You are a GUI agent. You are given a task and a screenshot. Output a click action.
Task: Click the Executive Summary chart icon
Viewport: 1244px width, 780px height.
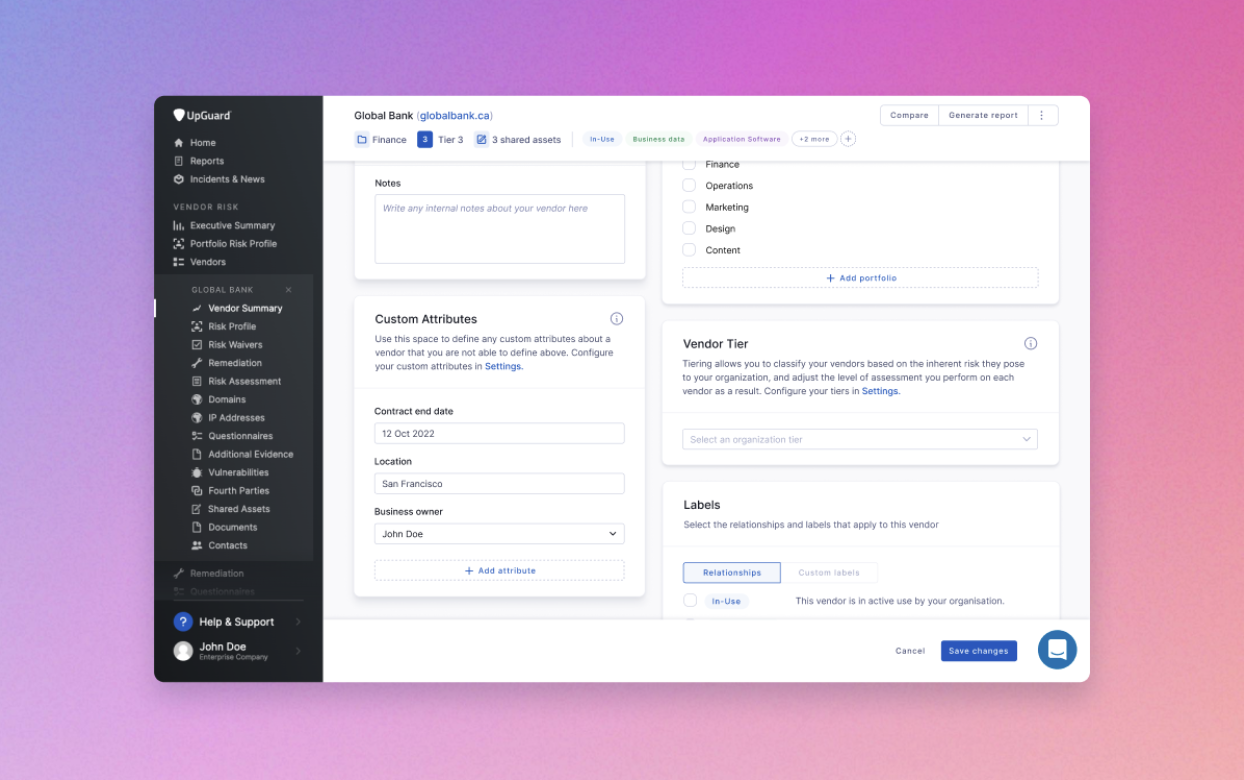pos(179,226)
